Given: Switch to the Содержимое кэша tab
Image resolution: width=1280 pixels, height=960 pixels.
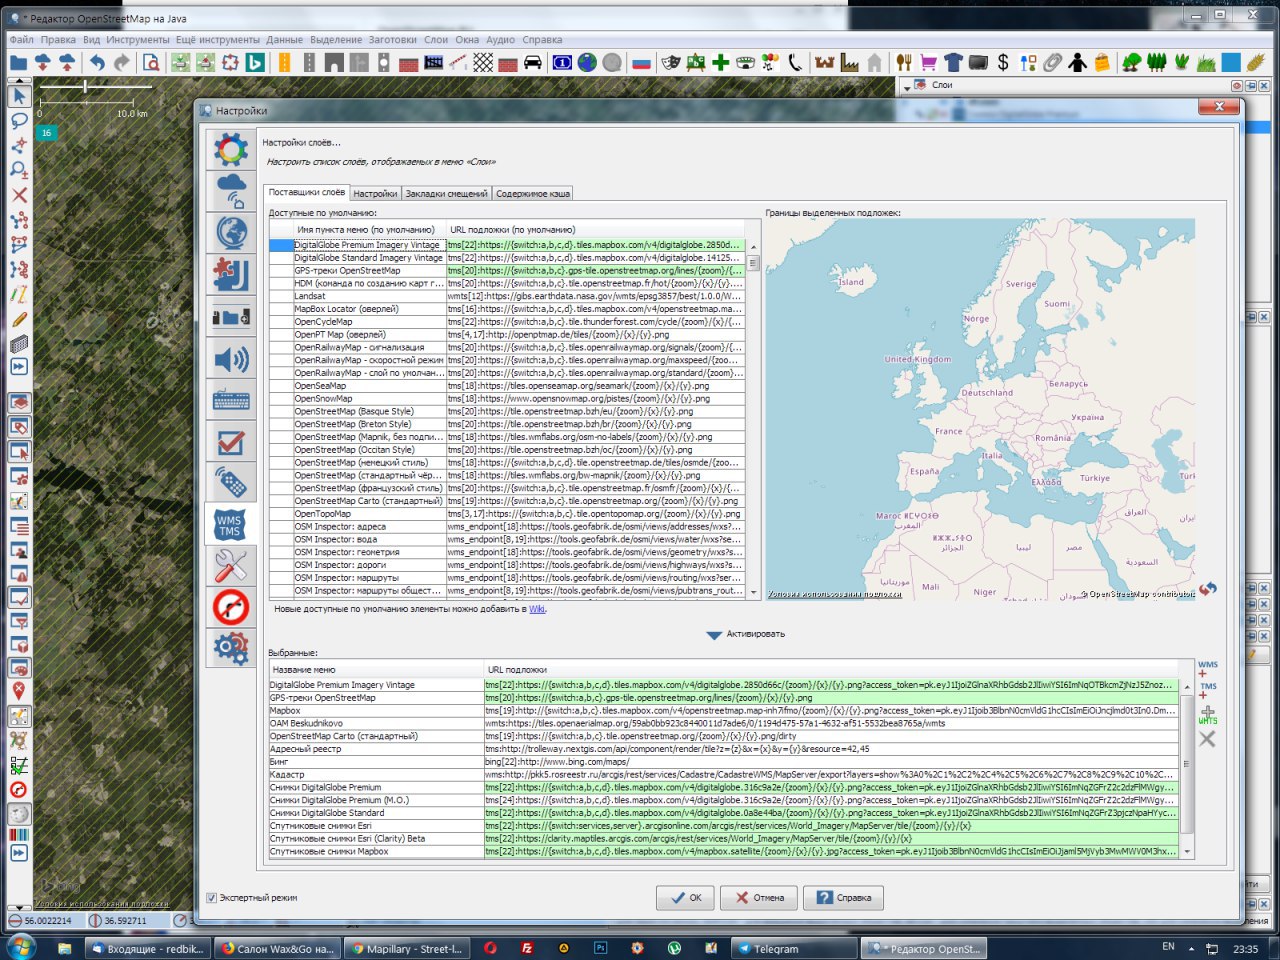Looking at the screenshot, I should pos(533,193).
